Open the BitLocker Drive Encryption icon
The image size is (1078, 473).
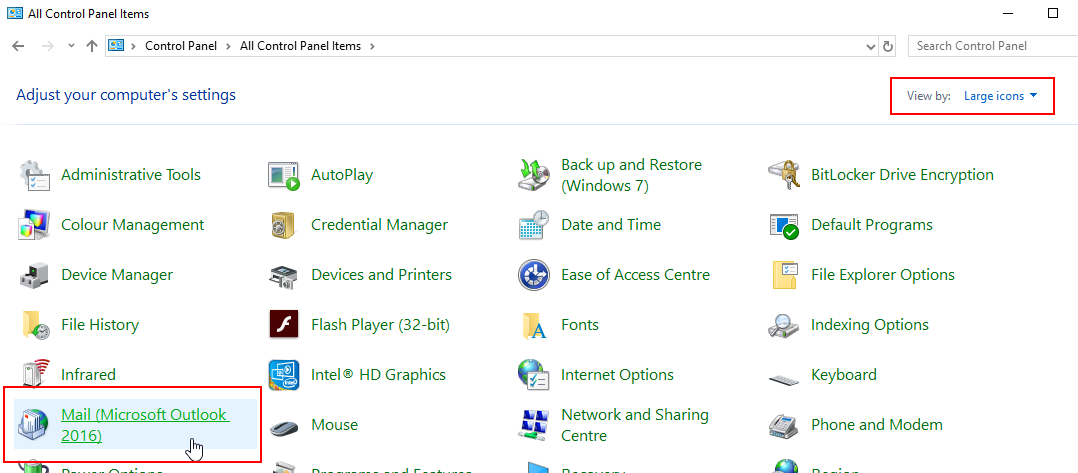click(784, 175)
